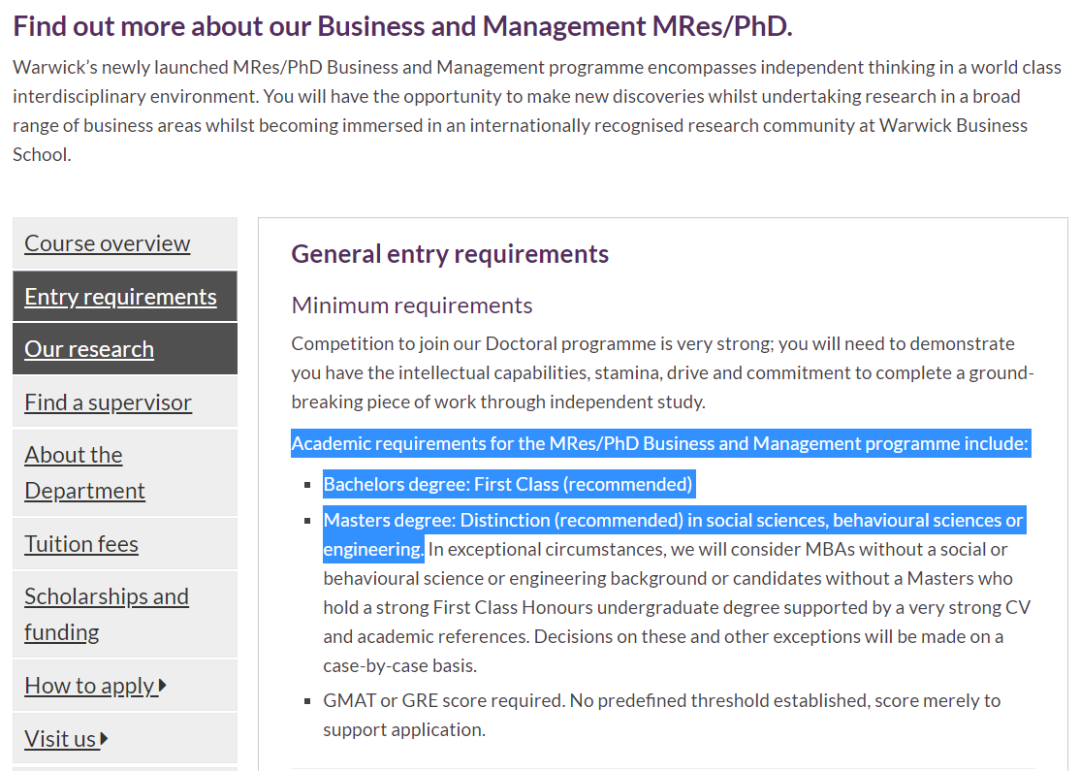The width and height of the screenshot is (1080, 771).
Task: View the Tuition fees section
Action: click(x=81, y=544)
